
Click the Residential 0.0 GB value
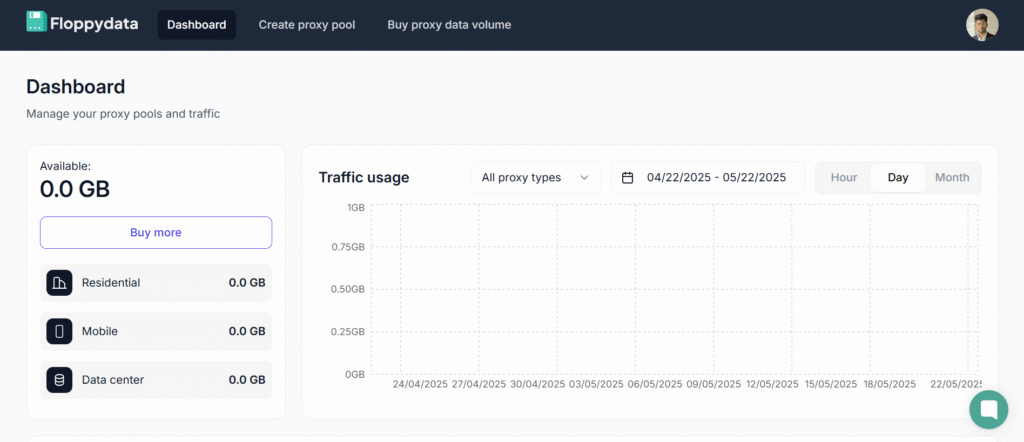click(247, 283)
